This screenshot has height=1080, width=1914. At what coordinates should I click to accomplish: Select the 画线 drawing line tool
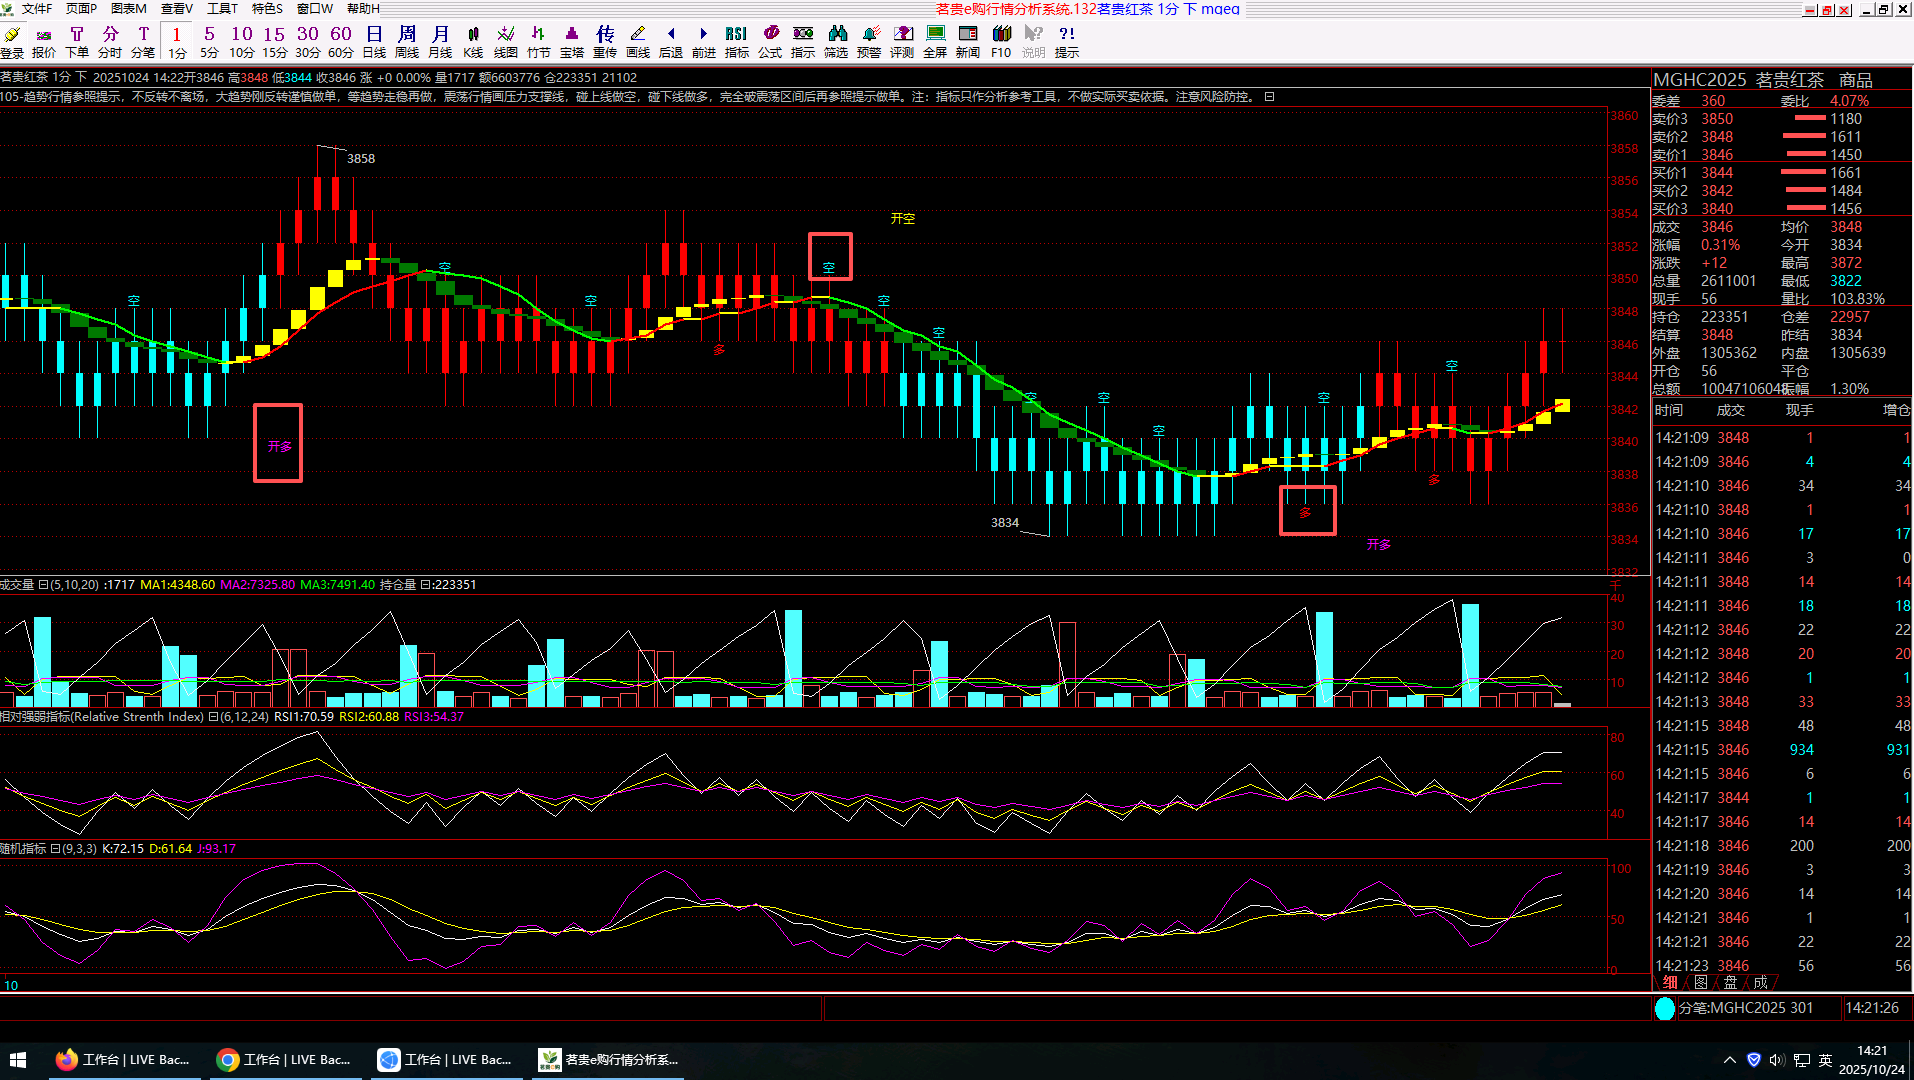tap(637, 42)
